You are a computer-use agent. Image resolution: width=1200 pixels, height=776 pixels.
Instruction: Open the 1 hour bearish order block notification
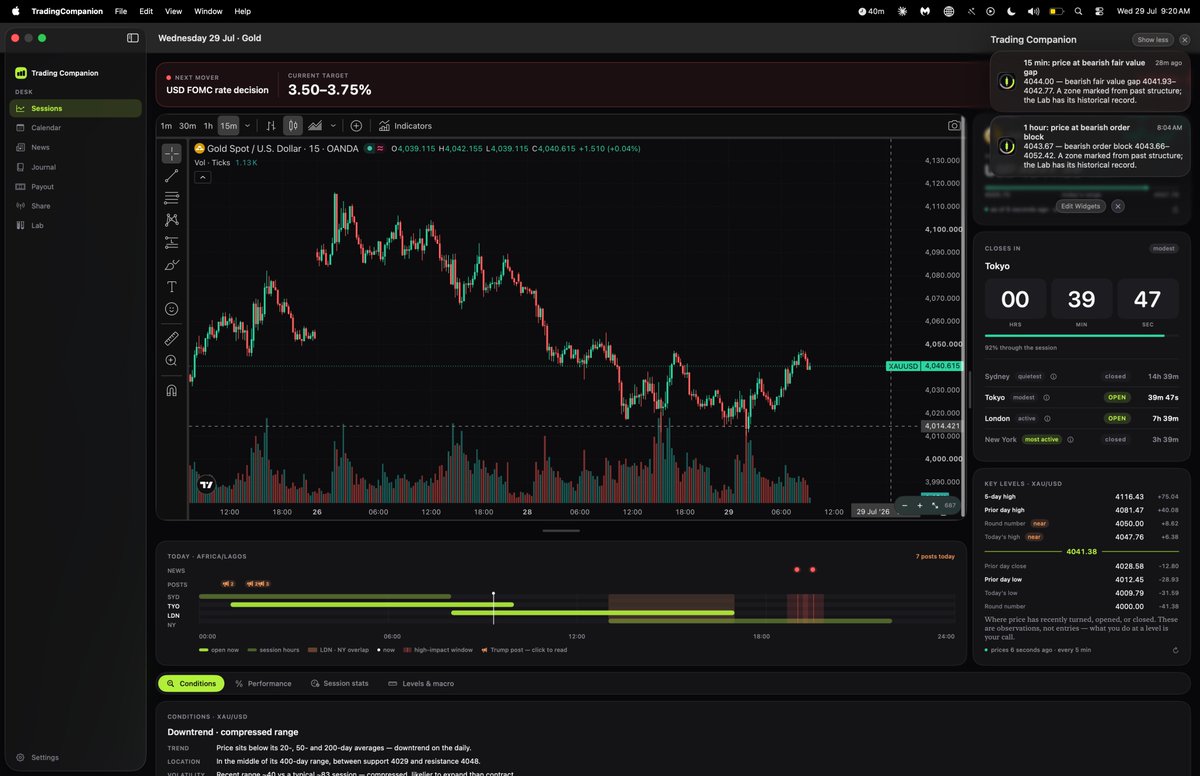pyautogui.click(x=1091, y=146)
